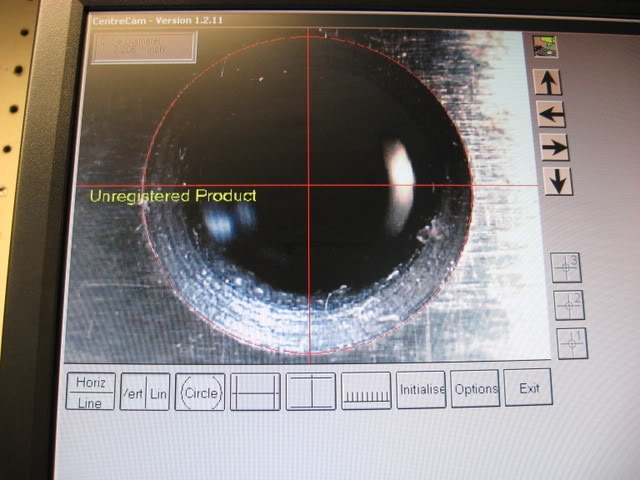Viewport: 640px width, 480px height.
Task: Select crosshair preset 3
Action: [x=567, y=267]
